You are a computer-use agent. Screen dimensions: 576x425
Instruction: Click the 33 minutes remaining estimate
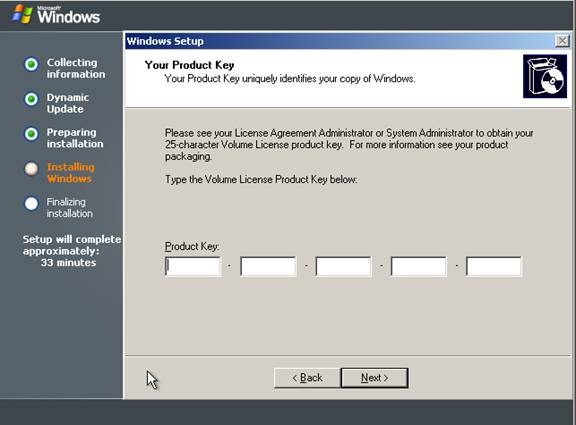pyautogui.click(x=68, y=263)
